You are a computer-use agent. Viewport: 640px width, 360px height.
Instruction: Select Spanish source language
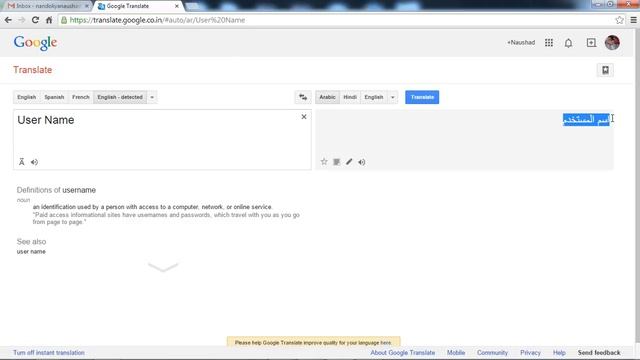point(54,97)
